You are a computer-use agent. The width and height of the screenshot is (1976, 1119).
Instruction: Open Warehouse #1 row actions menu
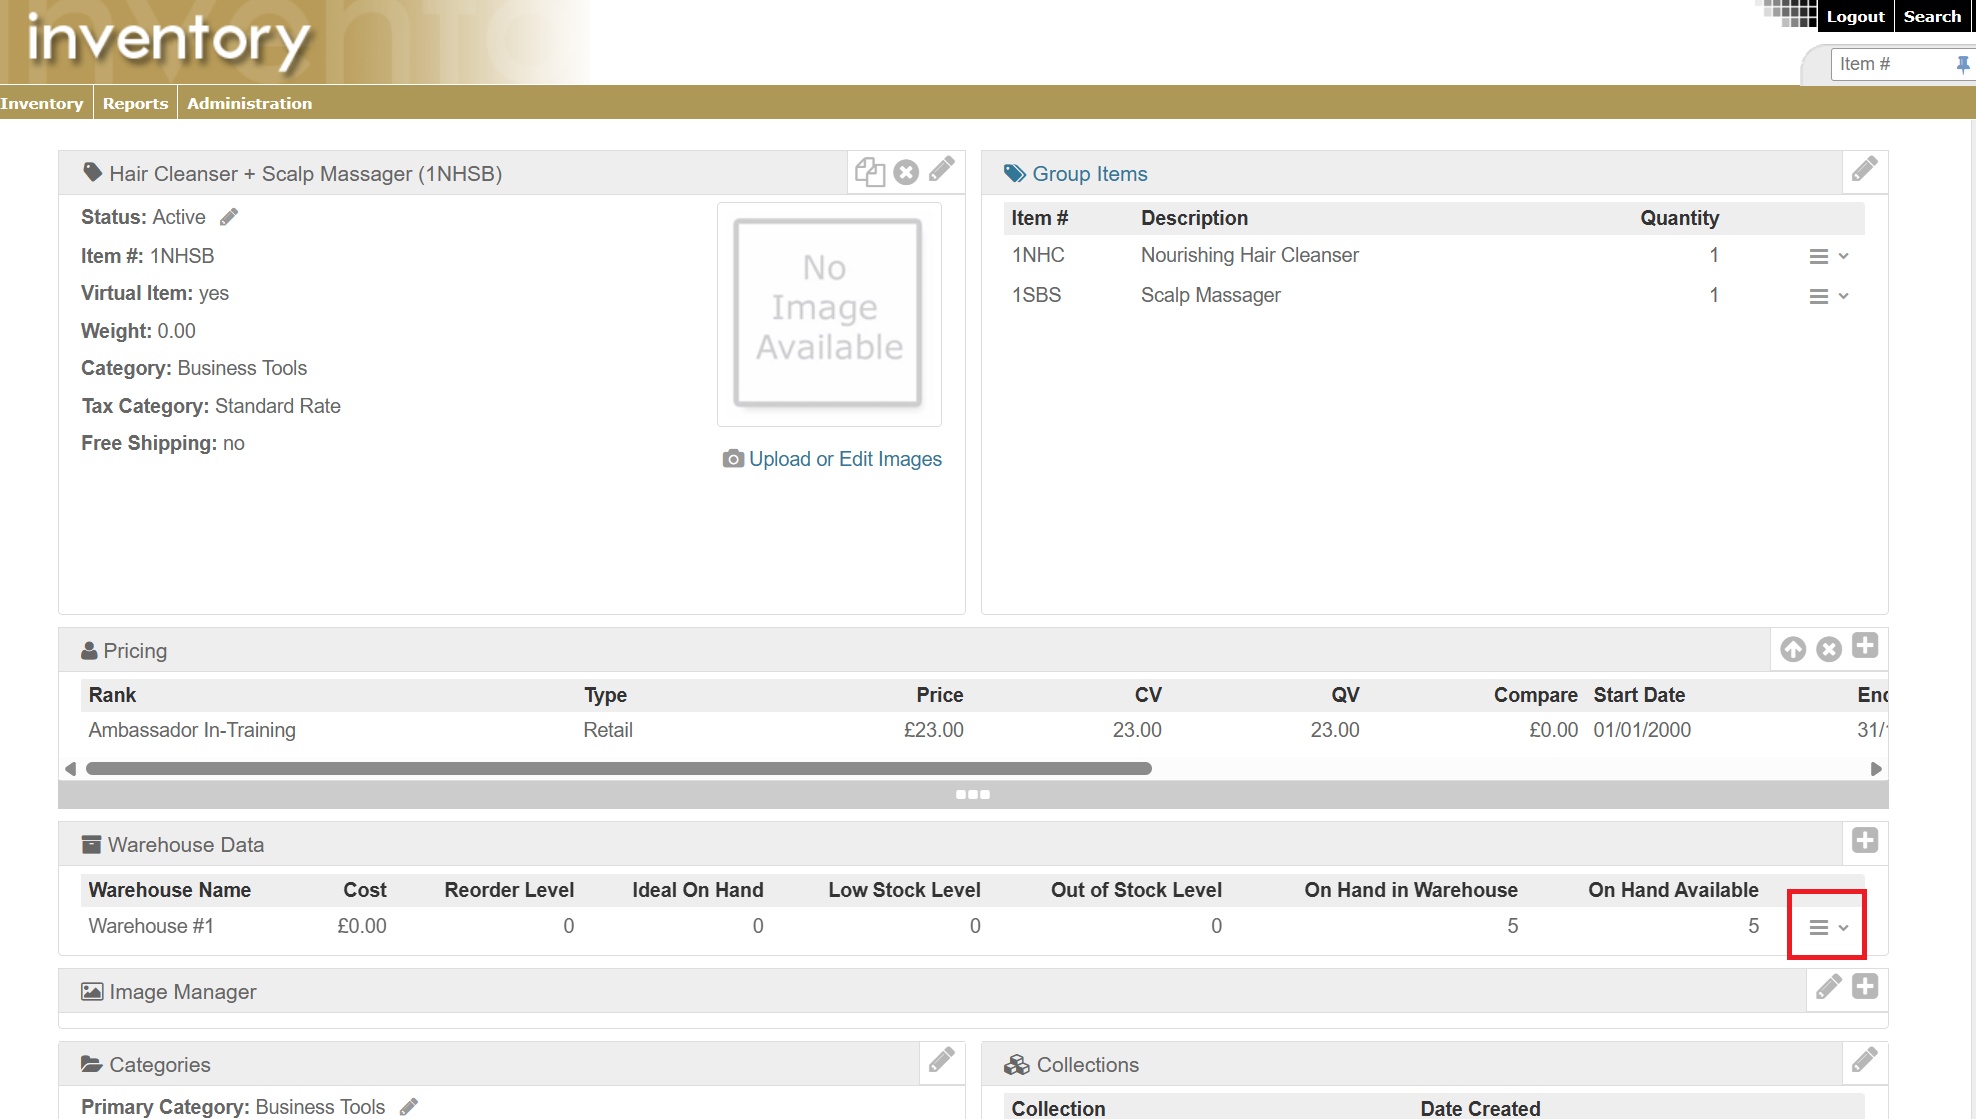(1828, 928)
